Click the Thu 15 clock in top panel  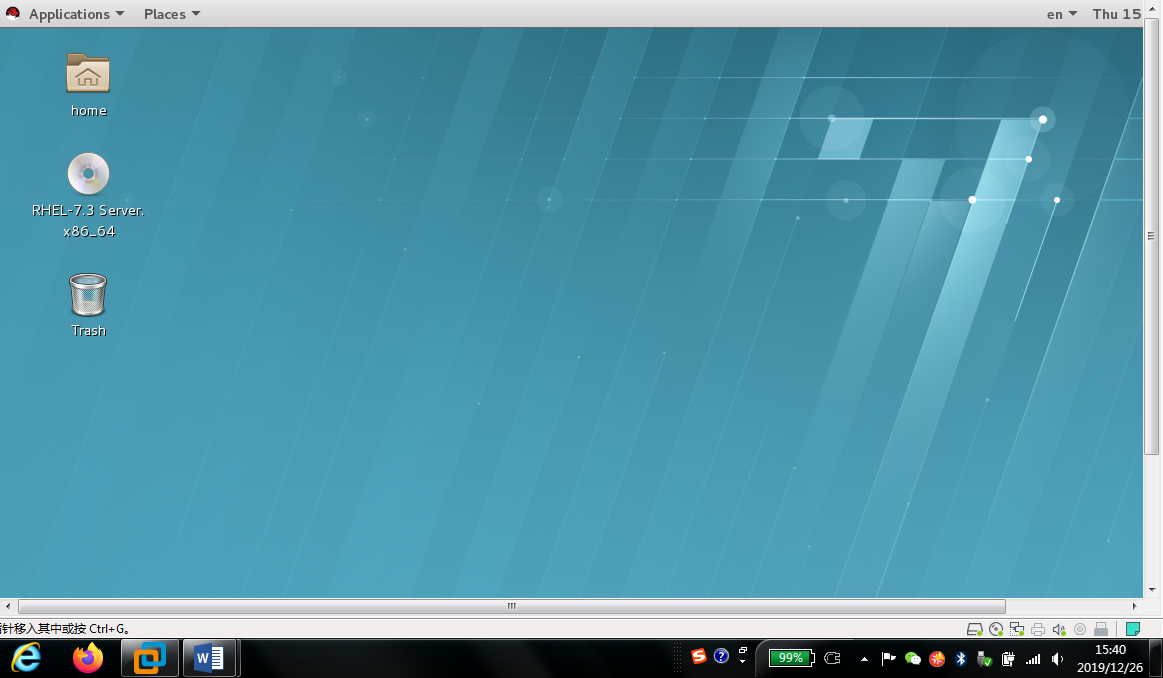click(x=1116, y=14)
